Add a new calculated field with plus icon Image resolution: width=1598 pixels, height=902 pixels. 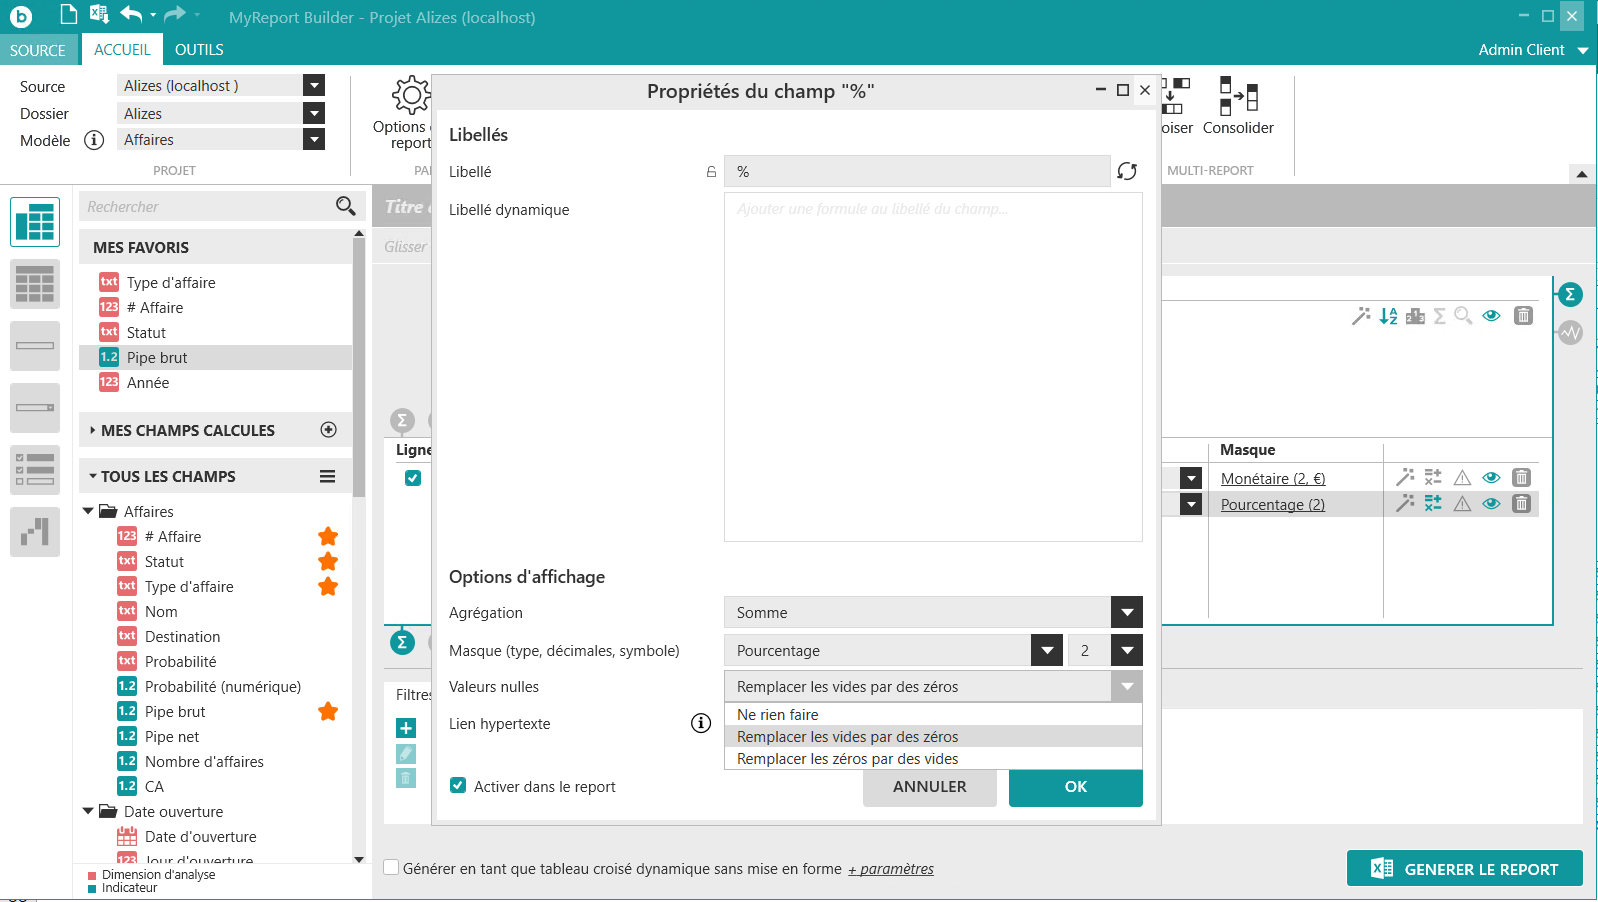tap(328, 430)
